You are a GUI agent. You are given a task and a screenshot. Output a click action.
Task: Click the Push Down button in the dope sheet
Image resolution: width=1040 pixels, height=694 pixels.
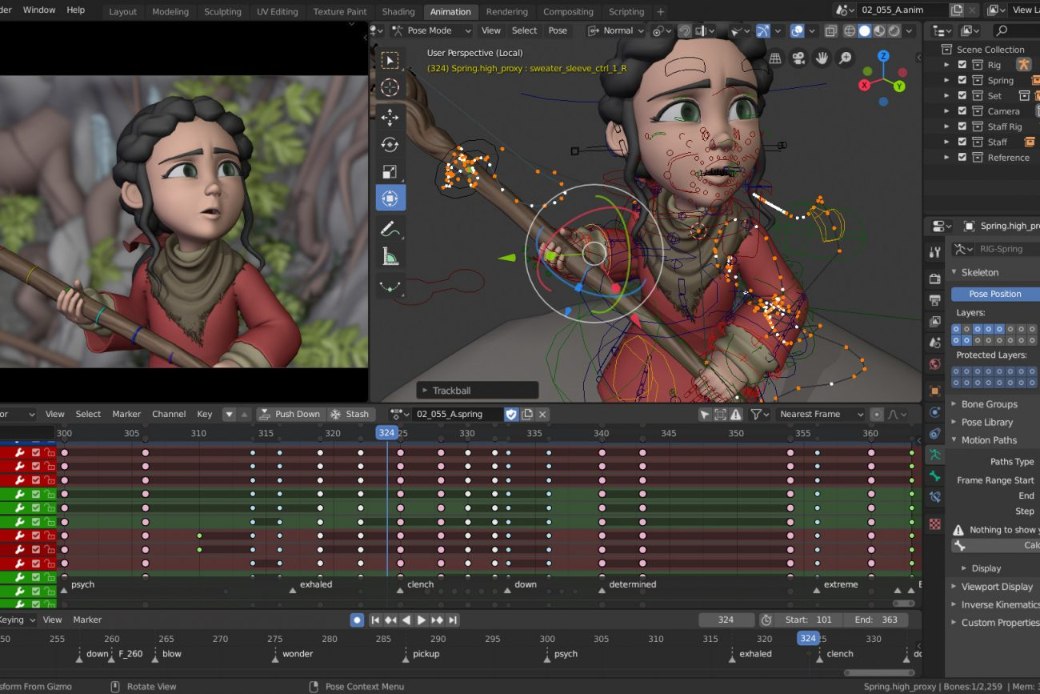[291, 413]
